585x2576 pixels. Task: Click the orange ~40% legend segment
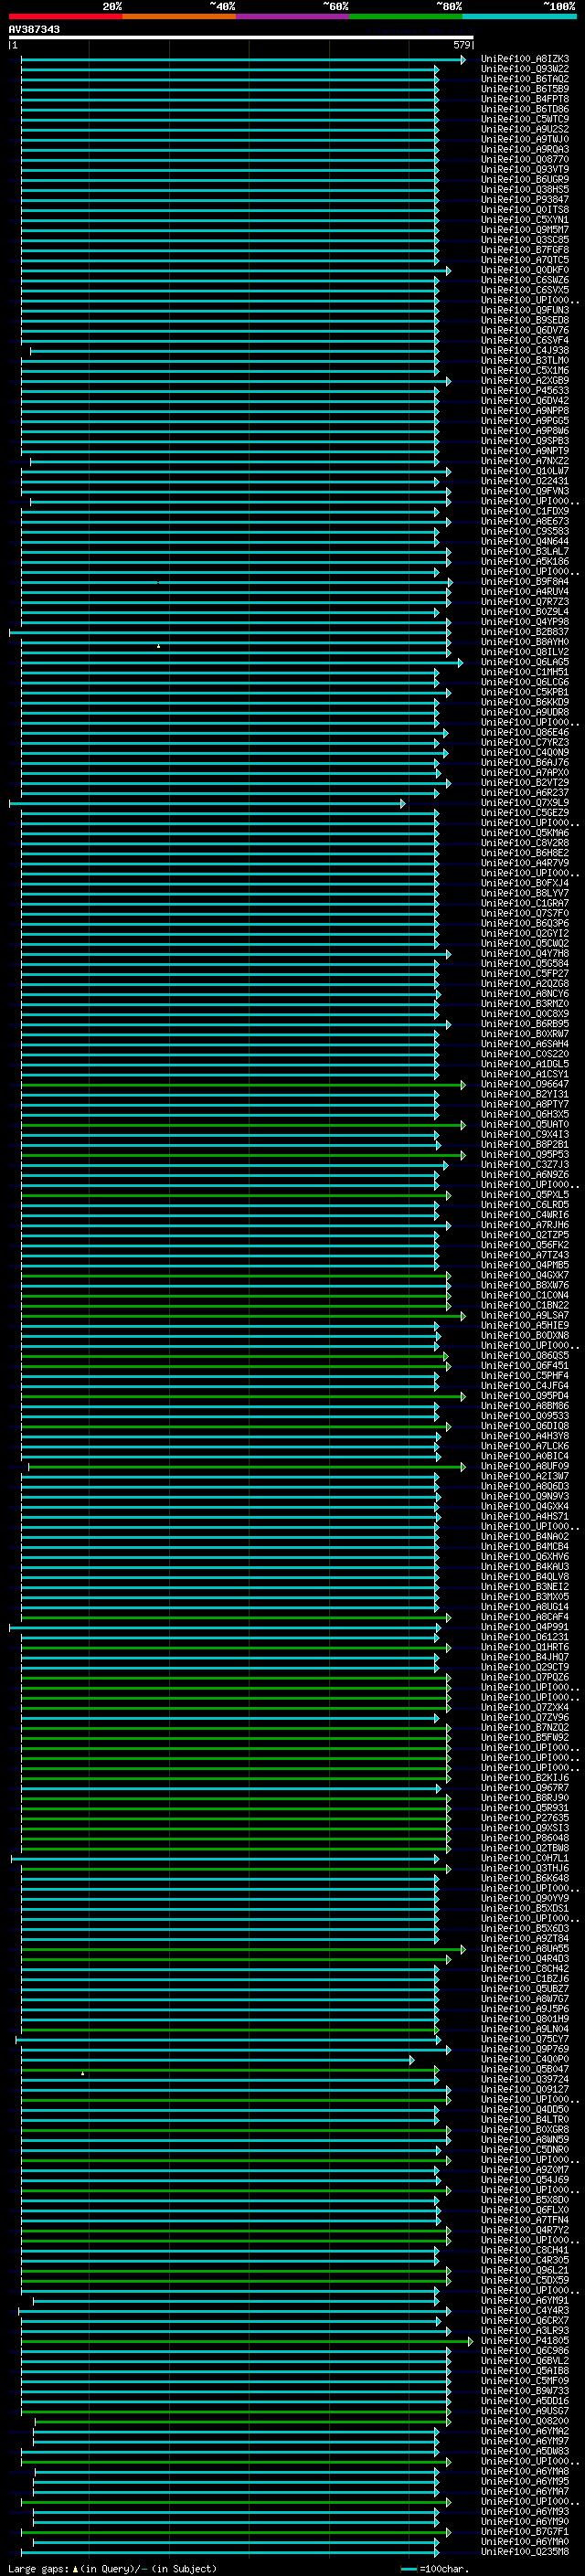point(179,17)
